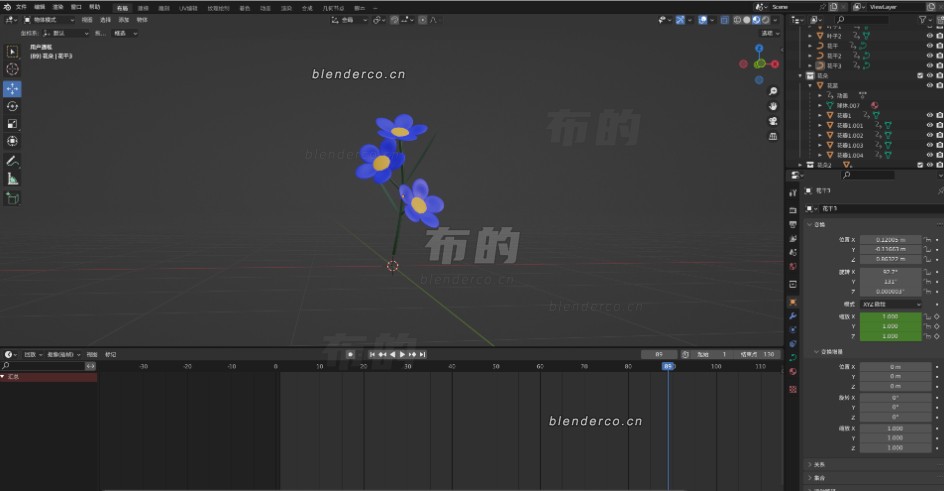Click the Play animation button

pos(402,354)
